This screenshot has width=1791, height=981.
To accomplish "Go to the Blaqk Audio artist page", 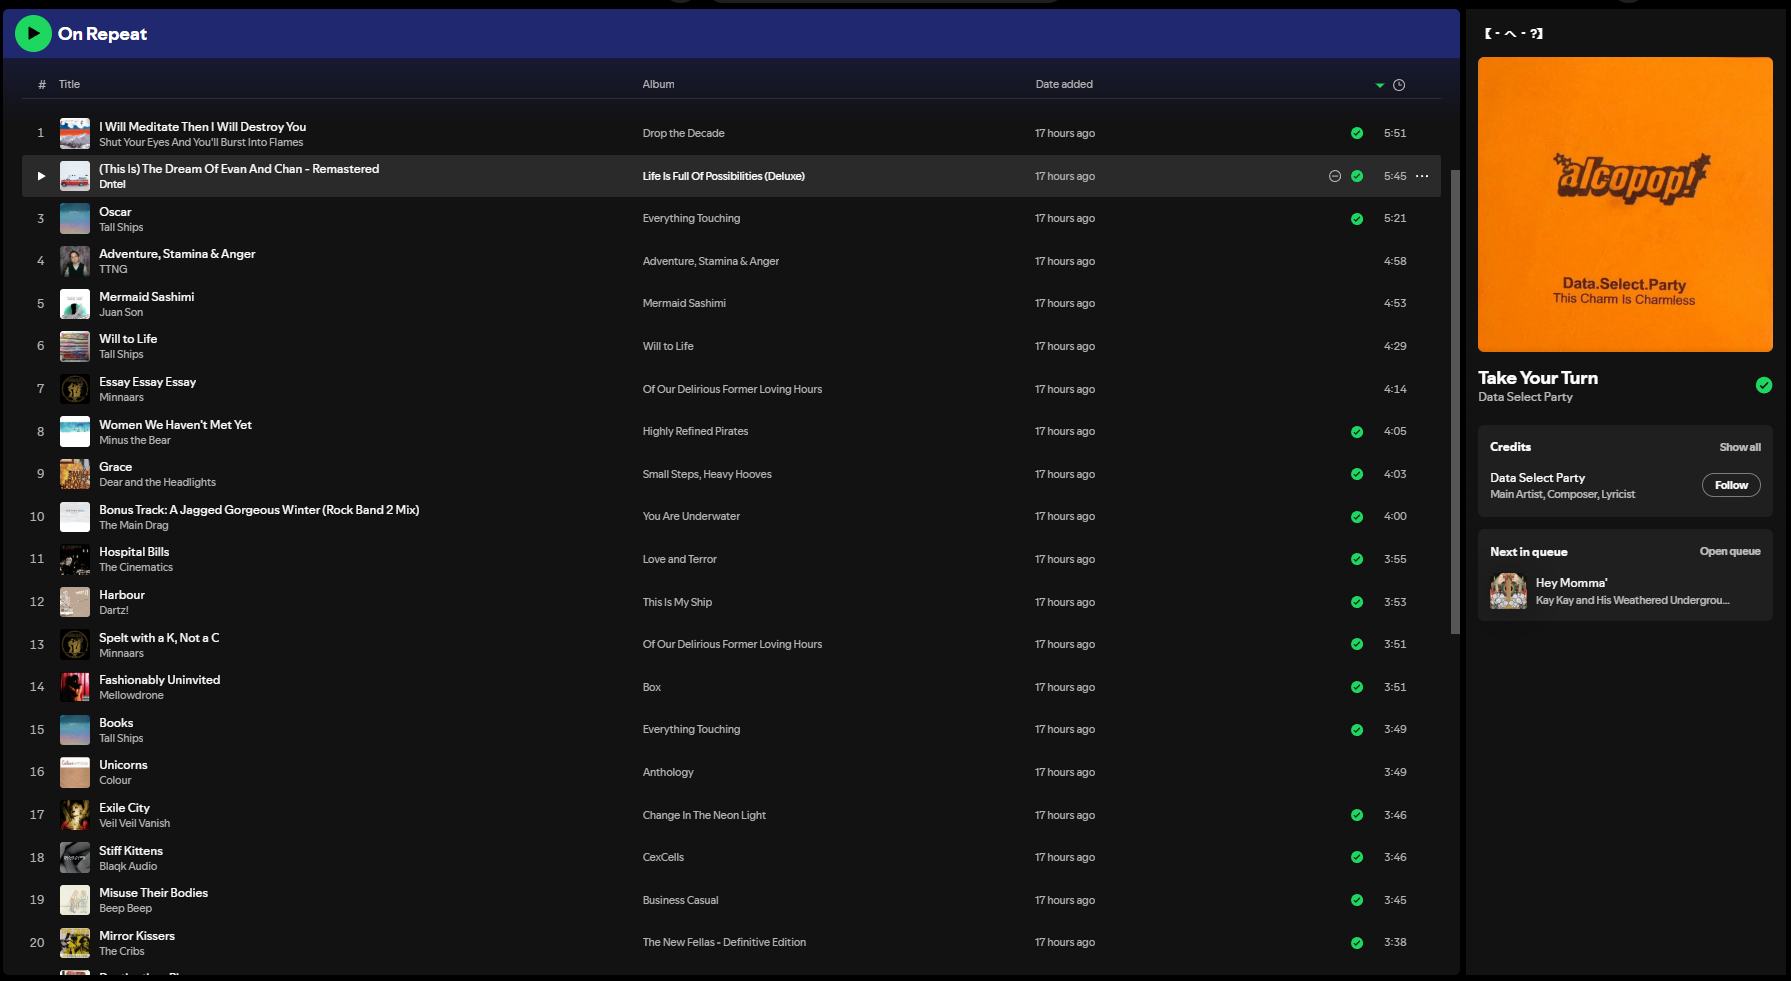I will (x=128, y=867).
